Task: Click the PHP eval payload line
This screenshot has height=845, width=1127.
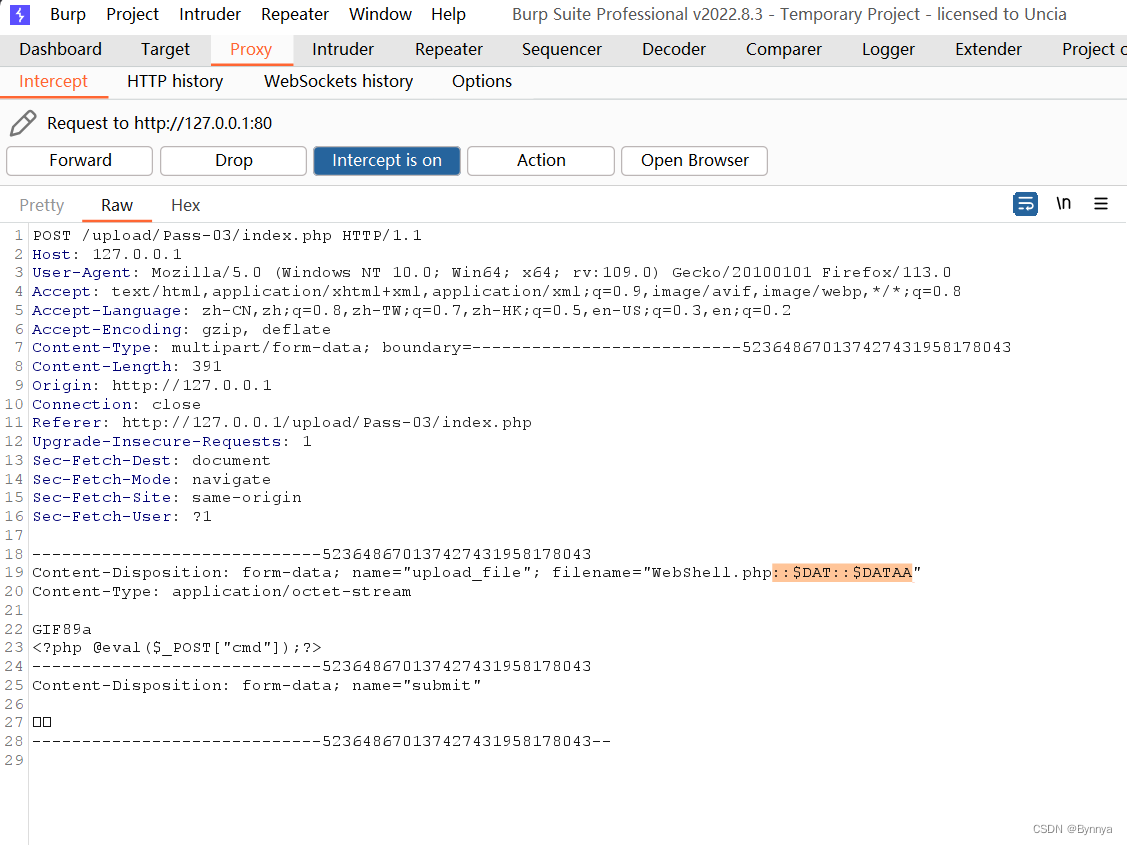Action: (x=177, y=647)
